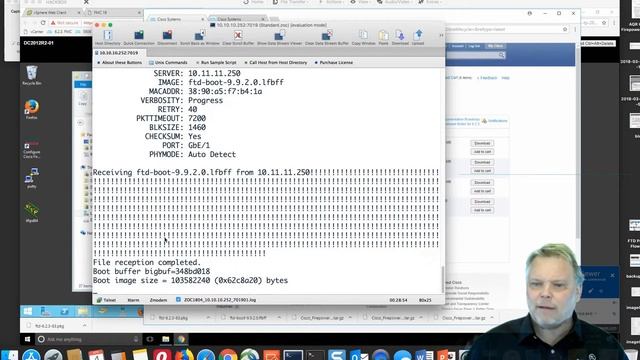This screenshot has width=640, height=360.
Task: Expand last Cisco_Firepower tar.gz download chevron
Action: [x=492, y=318]
